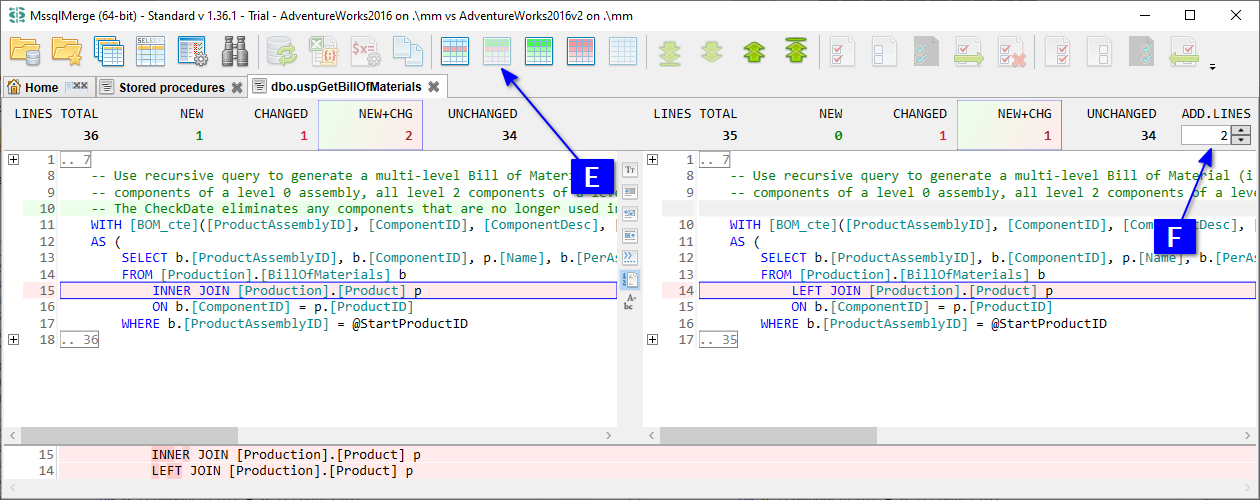The height and width of the screenshot is (500, 1260).
Task: Go to previous difference up arrow
Action: (754, 51)
